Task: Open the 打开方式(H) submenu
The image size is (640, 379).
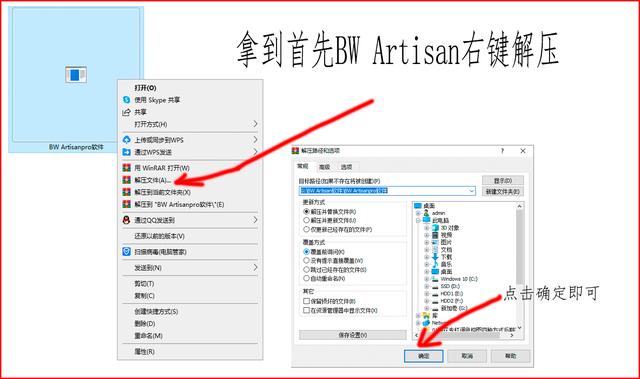Action: [191, 124]
